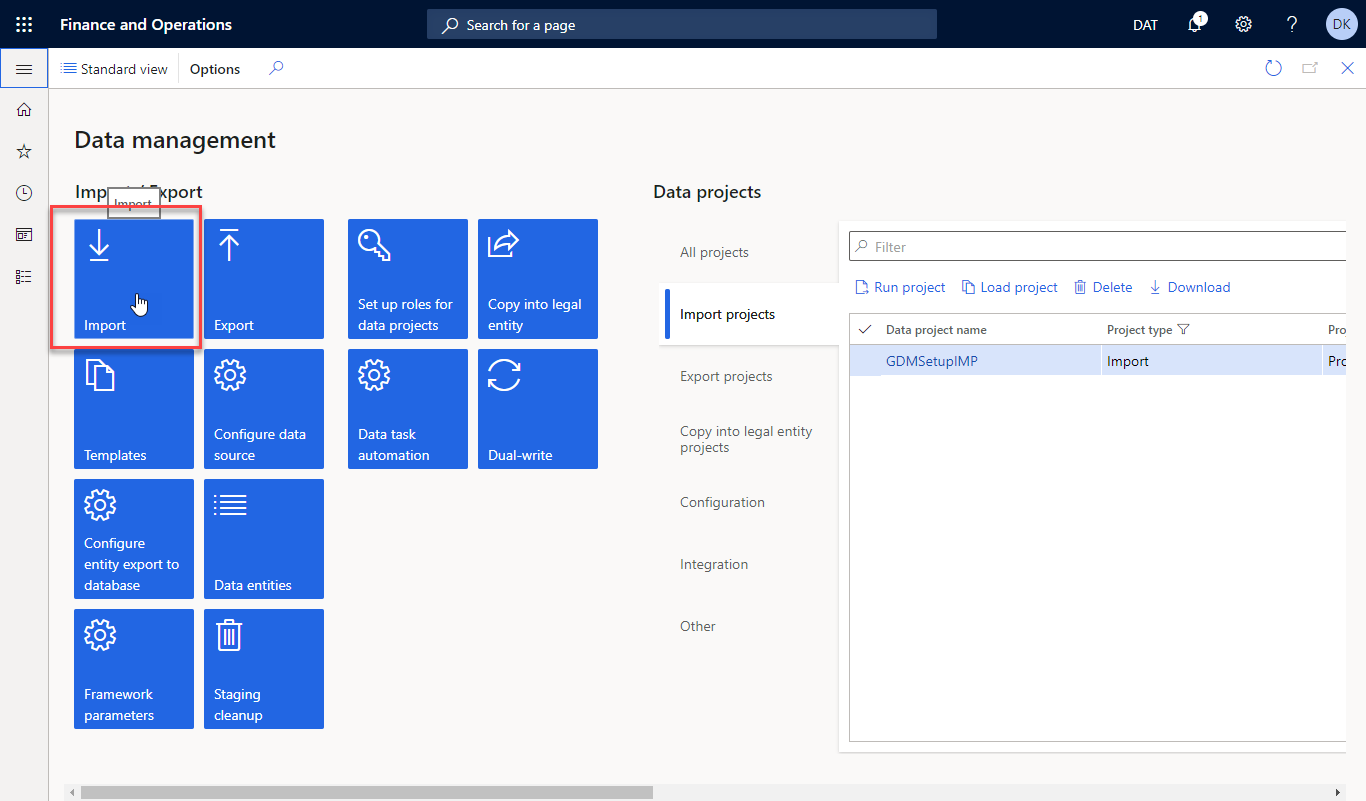This screenshot has width=1366, height=801.
Task: Open the Set up roles for data projects tile
Action: (407, 279)
